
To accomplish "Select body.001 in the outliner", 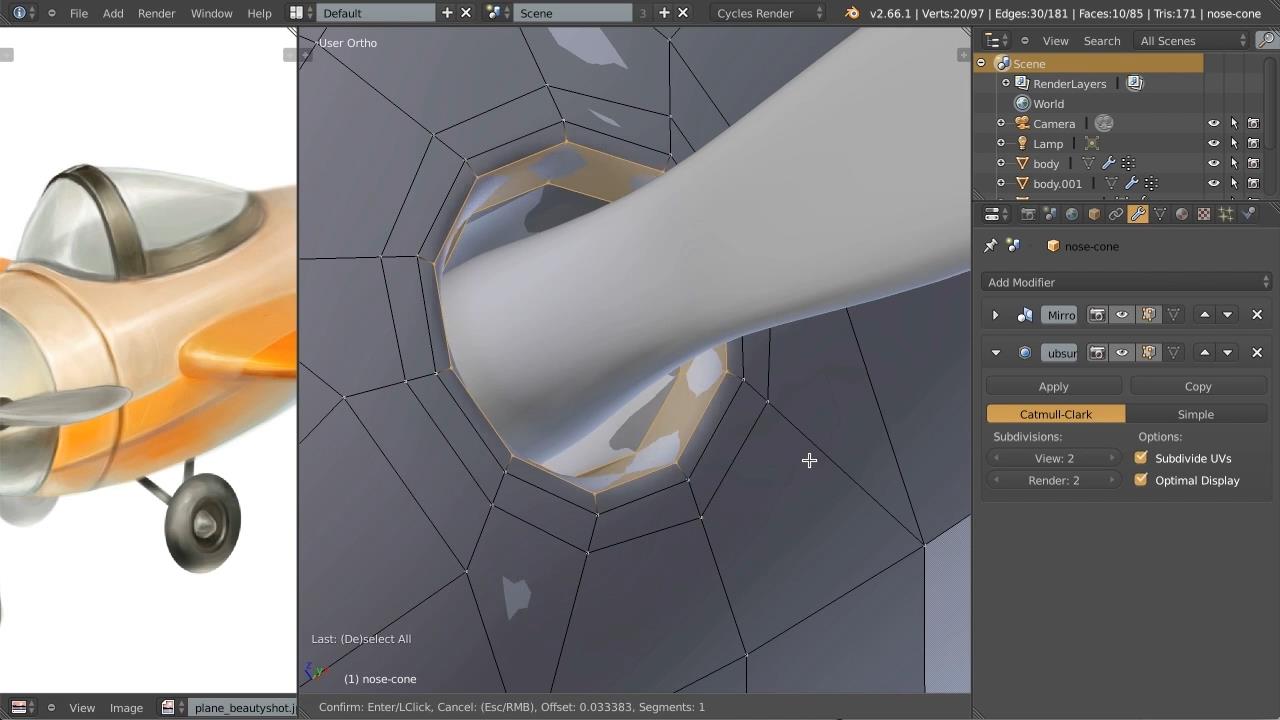I will 1057,184.
